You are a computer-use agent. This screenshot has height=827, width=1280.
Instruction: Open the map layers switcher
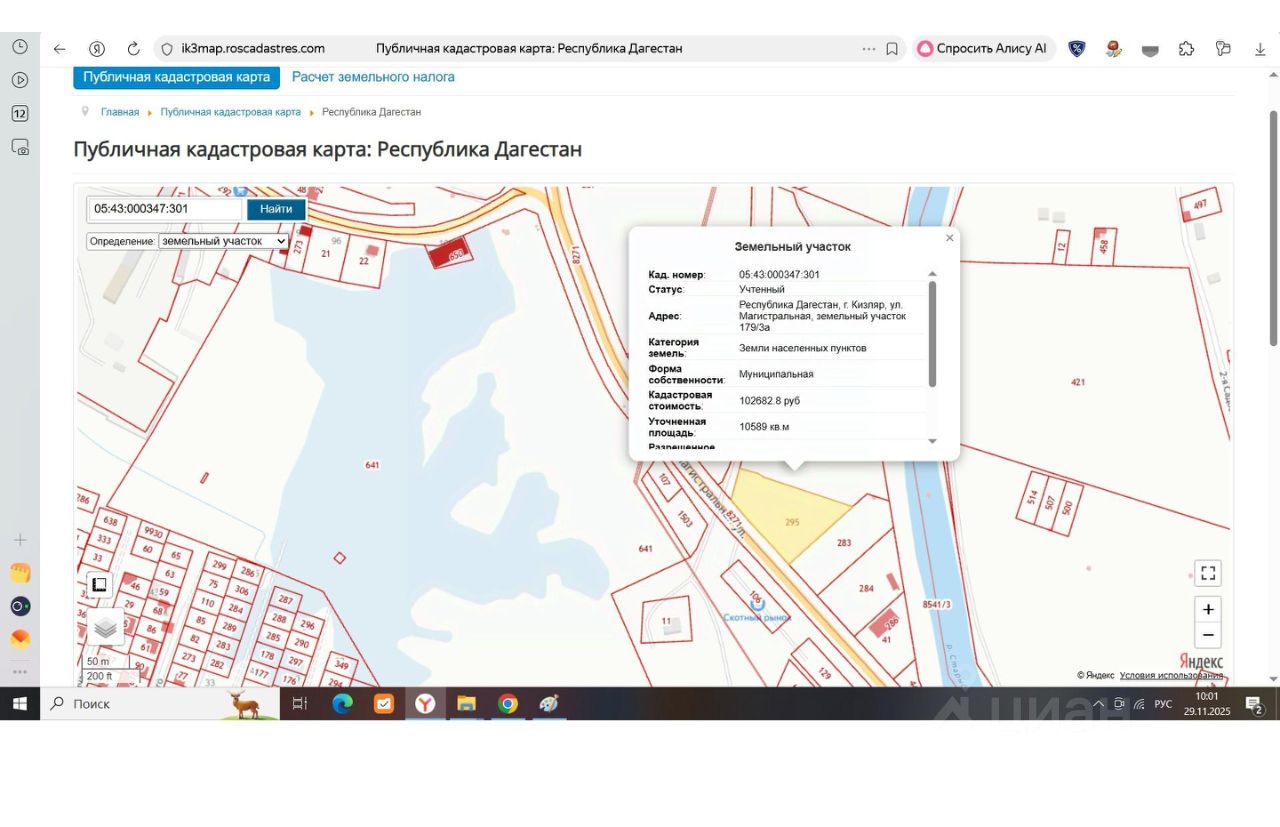click(x=105, y=628)
